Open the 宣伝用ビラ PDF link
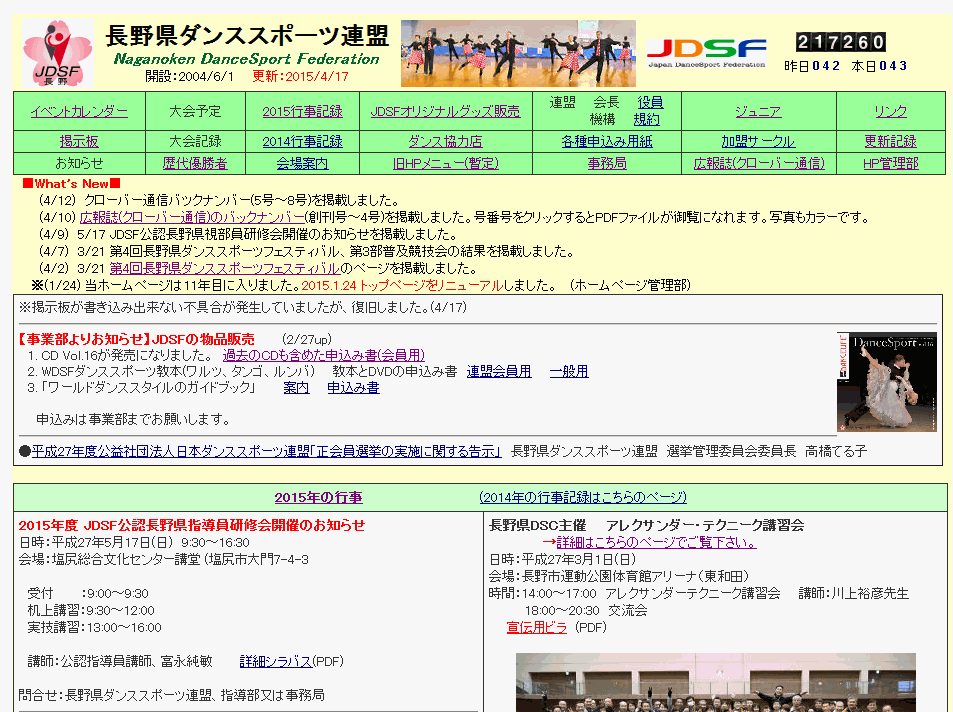Viewport: 953px width, 712px height. [x=536, y=627]
